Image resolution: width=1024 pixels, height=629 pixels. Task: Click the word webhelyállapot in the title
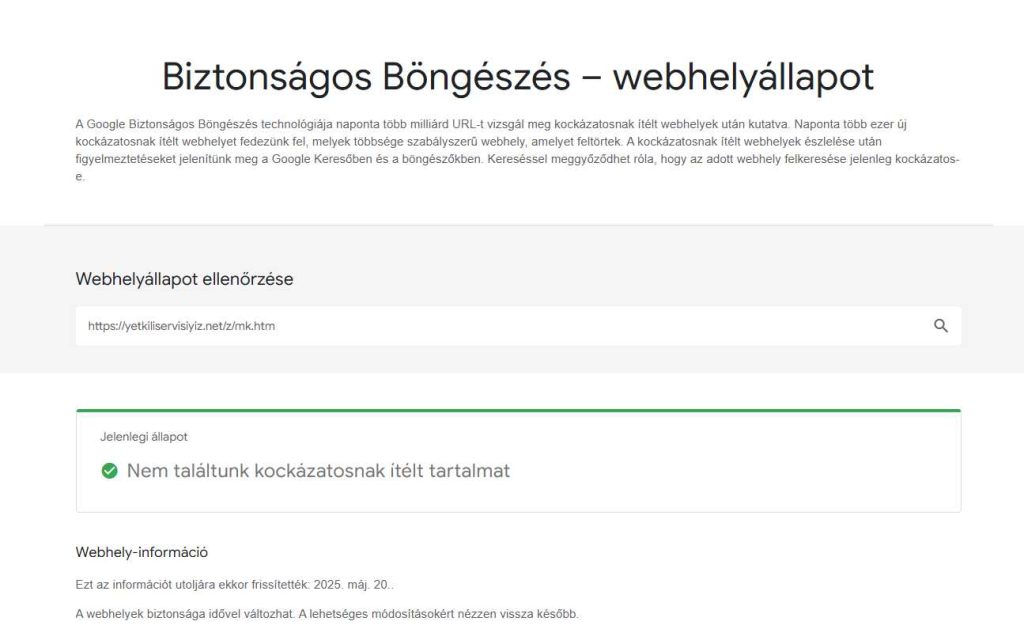[x=743, y=77]
